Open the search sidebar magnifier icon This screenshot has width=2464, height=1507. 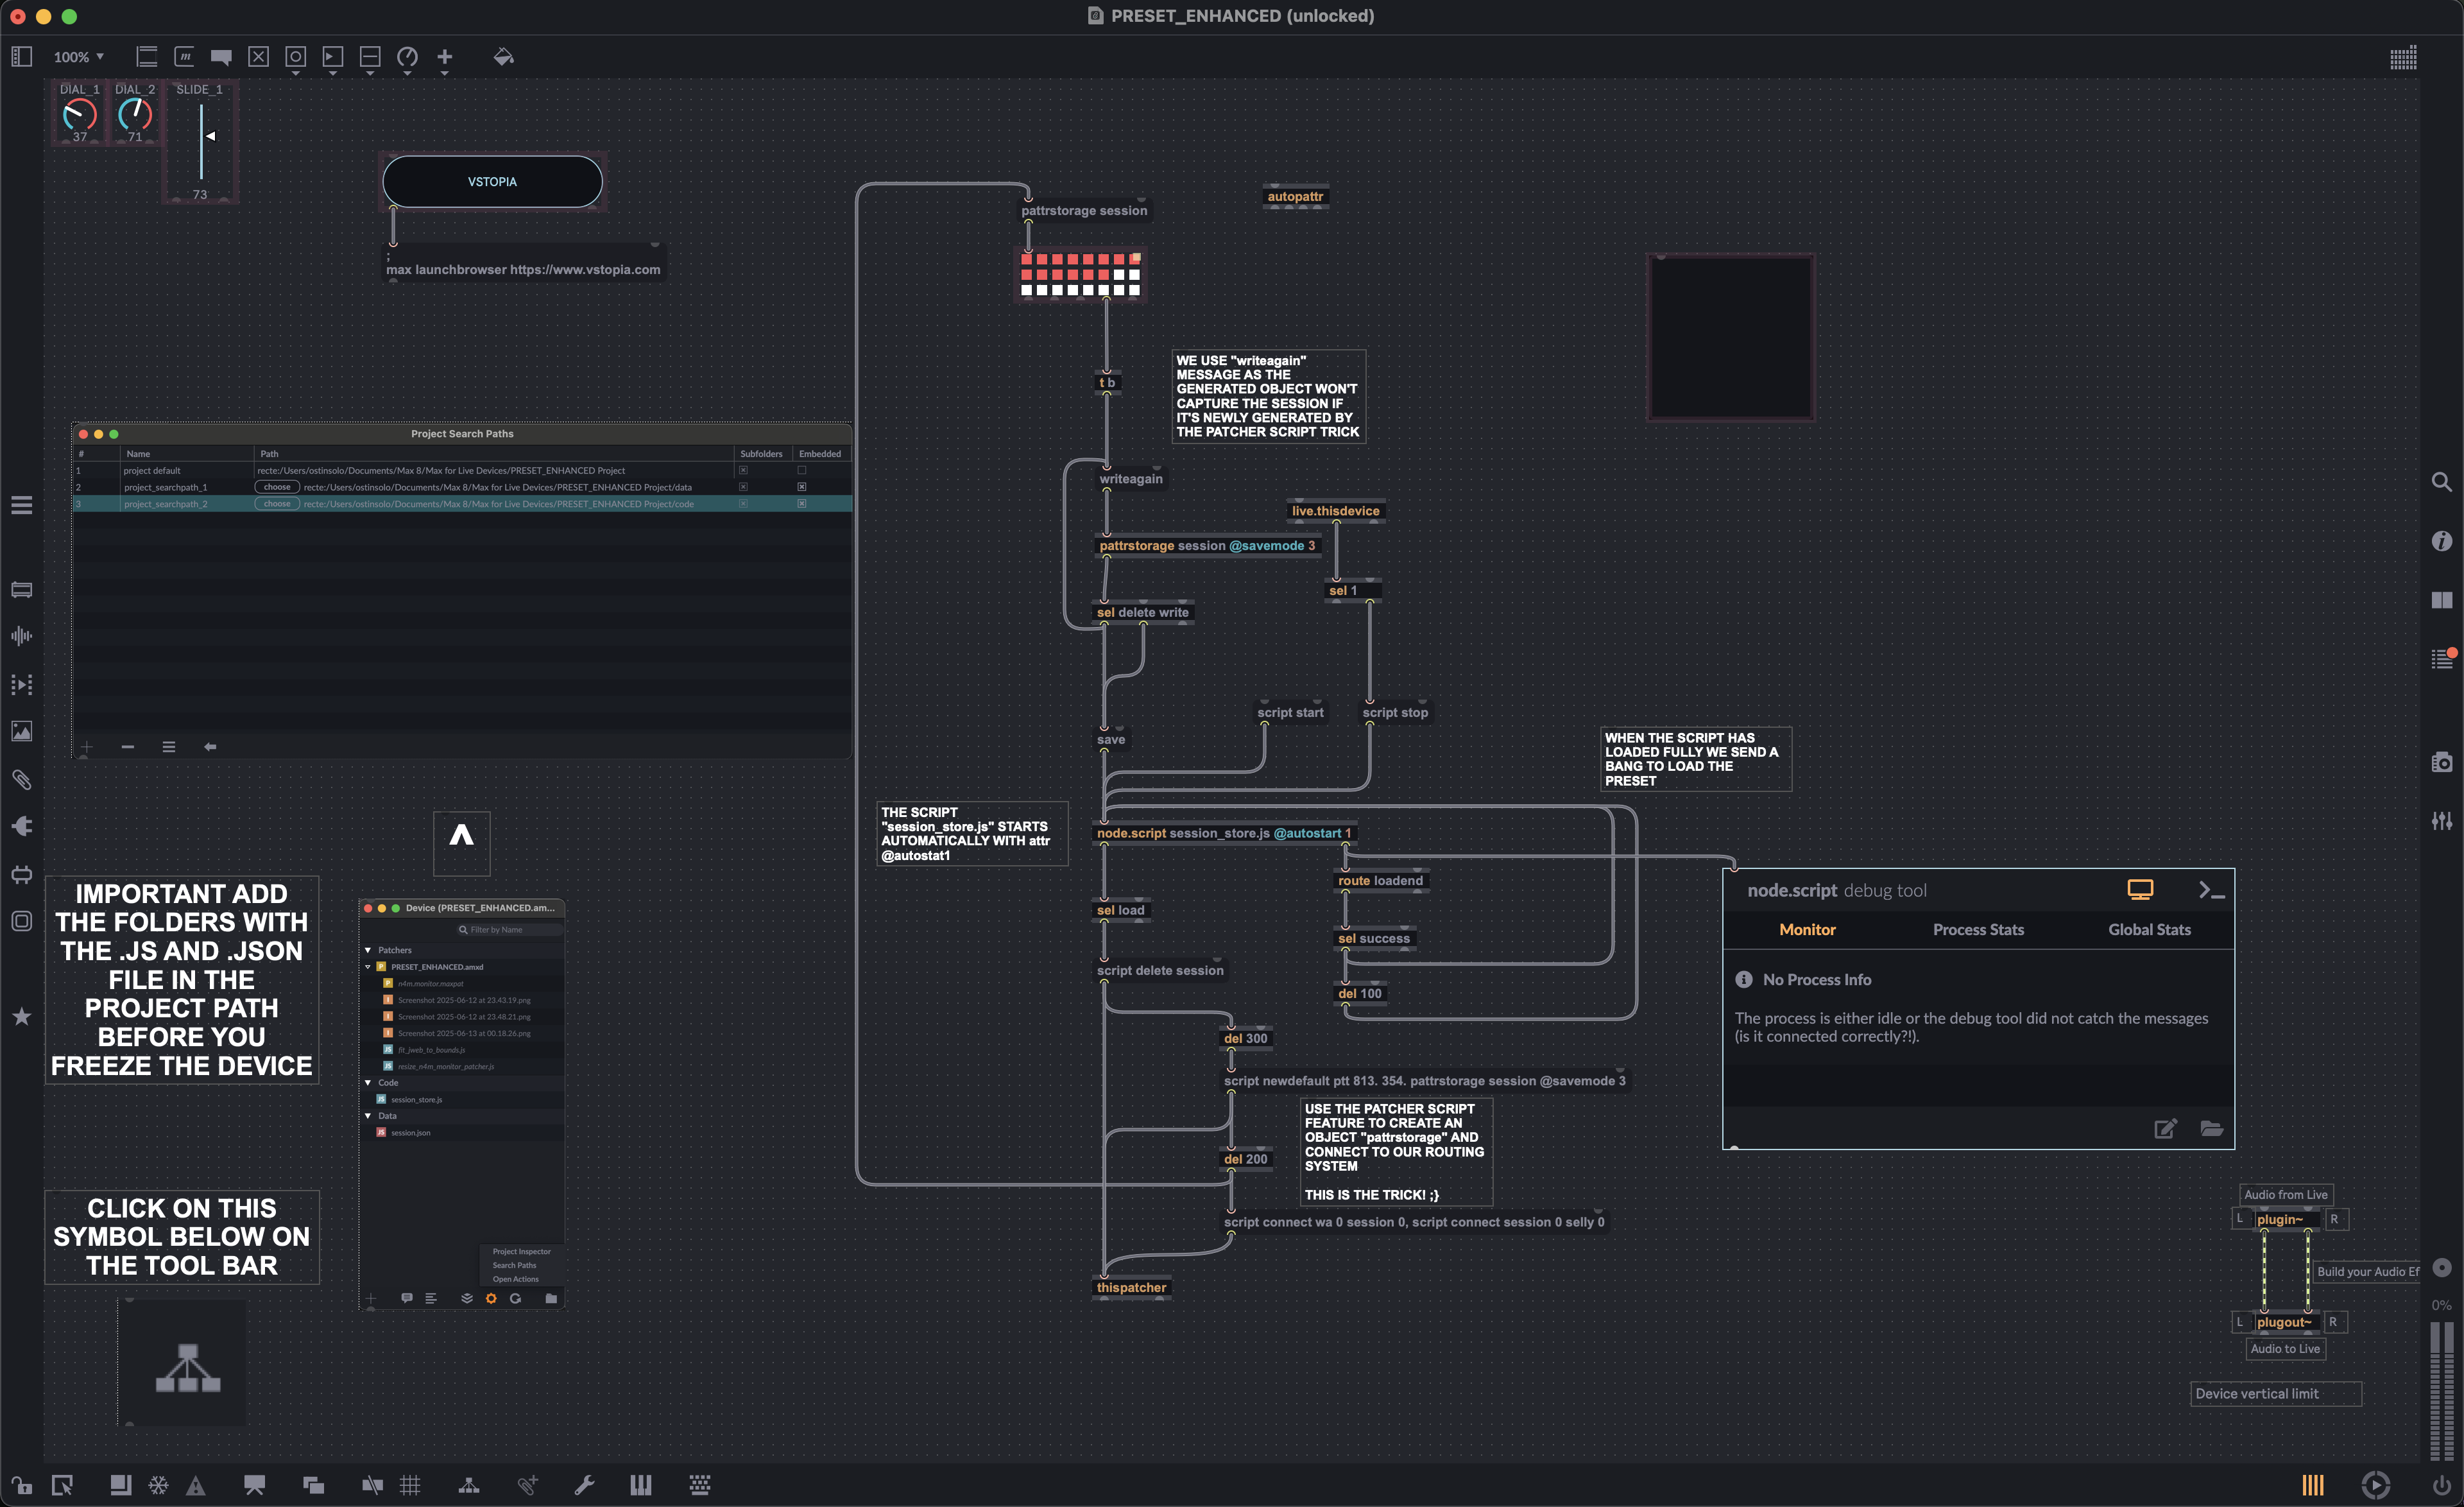tap(2441, 482)
